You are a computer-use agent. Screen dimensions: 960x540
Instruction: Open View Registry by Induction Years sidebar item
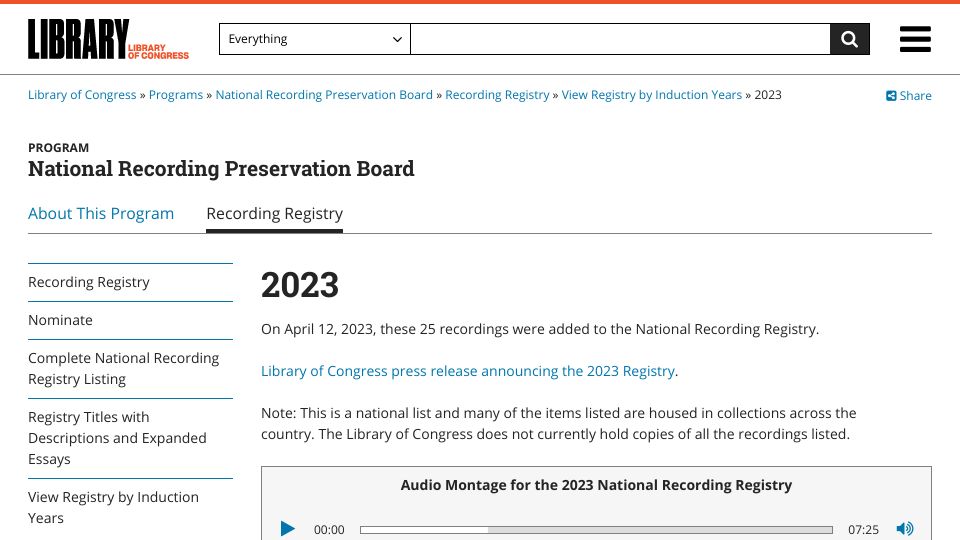tap(130, 508)
